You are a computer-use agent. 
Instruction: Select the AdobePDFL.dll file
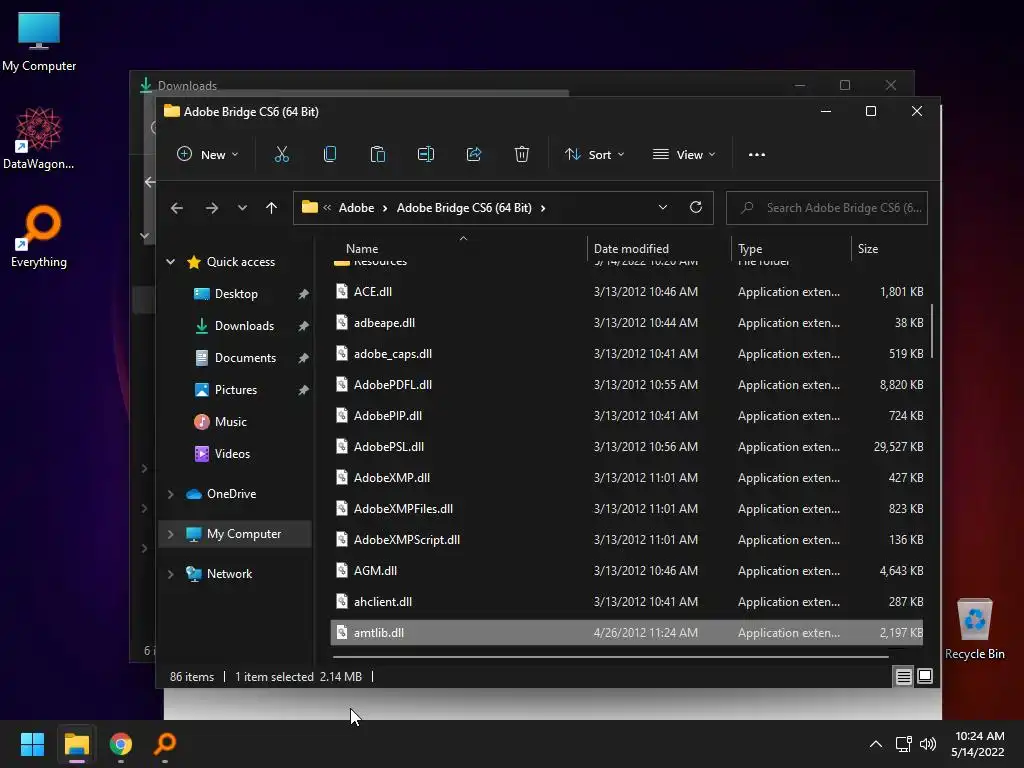[627, 385]
